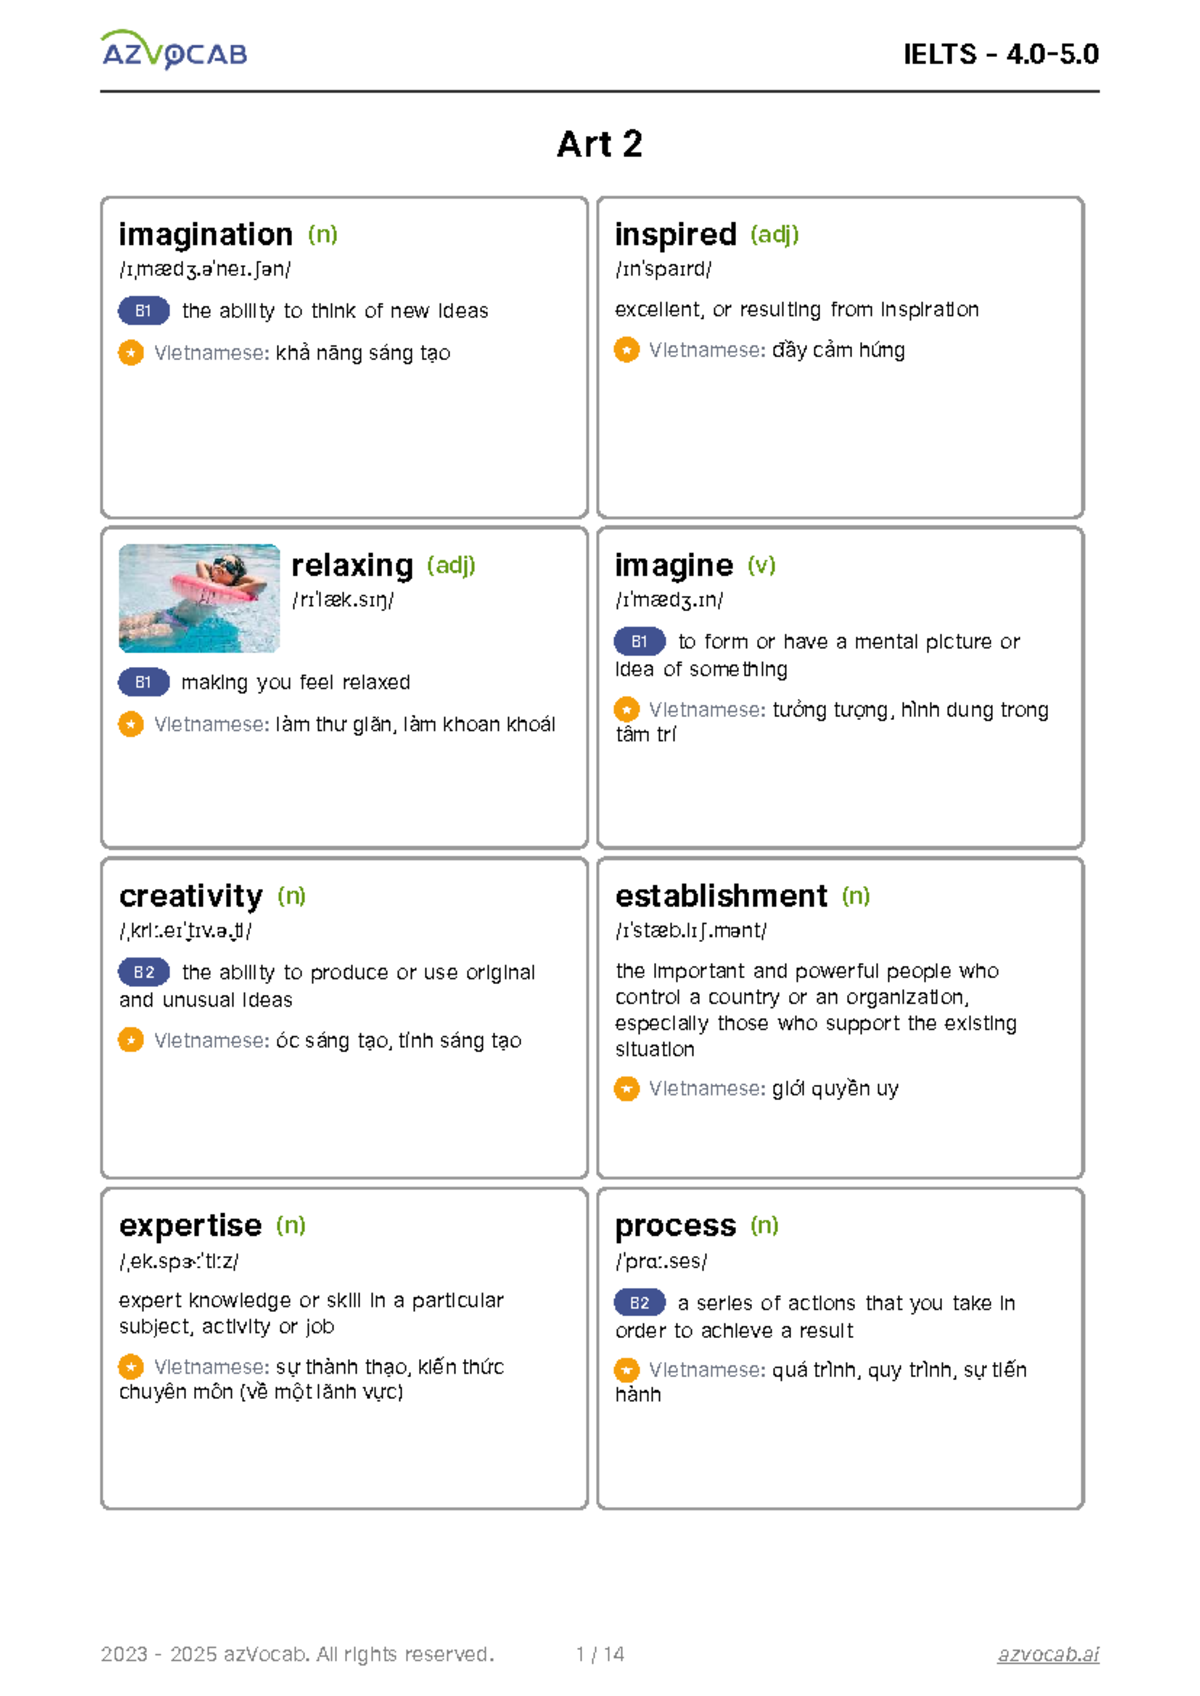Click the B1 badge in the imagine card

pos(640,641)
